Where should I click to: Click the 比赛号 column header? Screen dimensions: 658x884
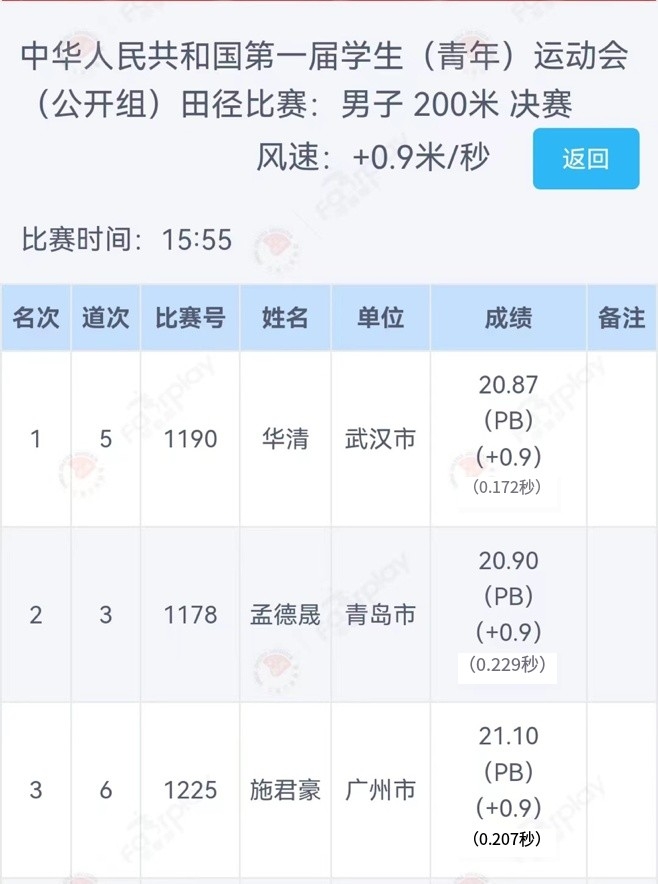point(190,317)
